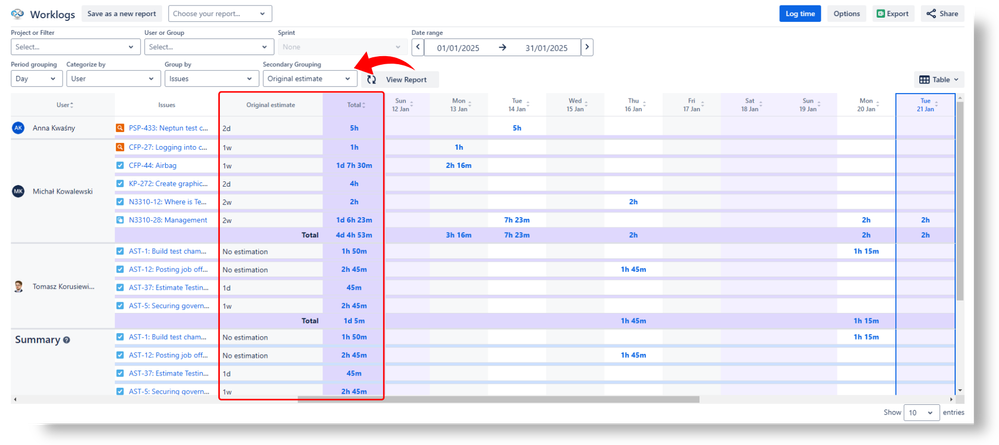Sort the Wed 15 Jan column
Viewport: 999px width, 445px height.
pyautogui.click(x=587, y=105)
